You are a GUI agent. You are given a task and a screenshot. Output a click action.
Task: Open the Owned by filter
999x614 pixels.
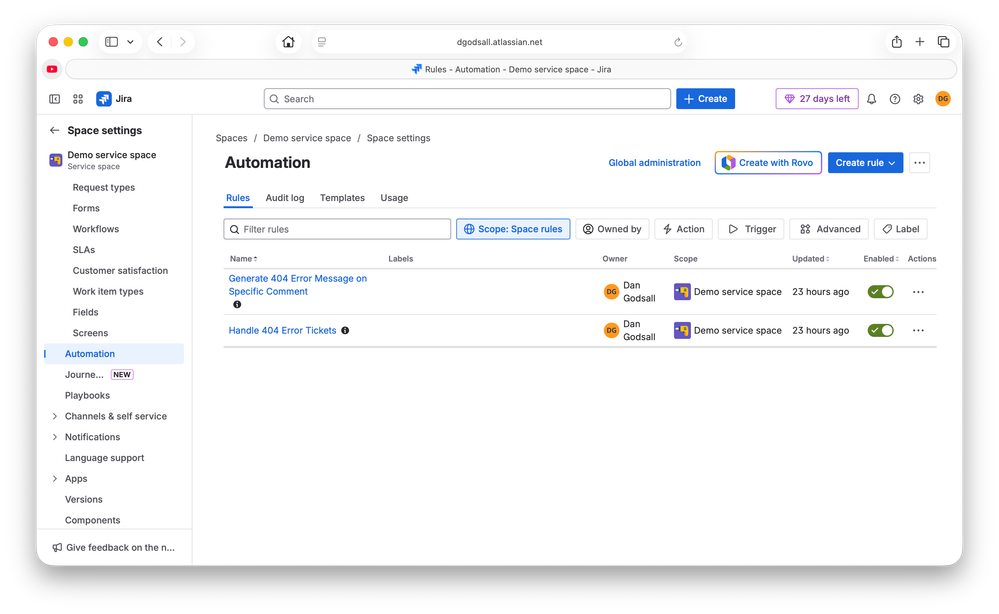[x=612, y=229]
